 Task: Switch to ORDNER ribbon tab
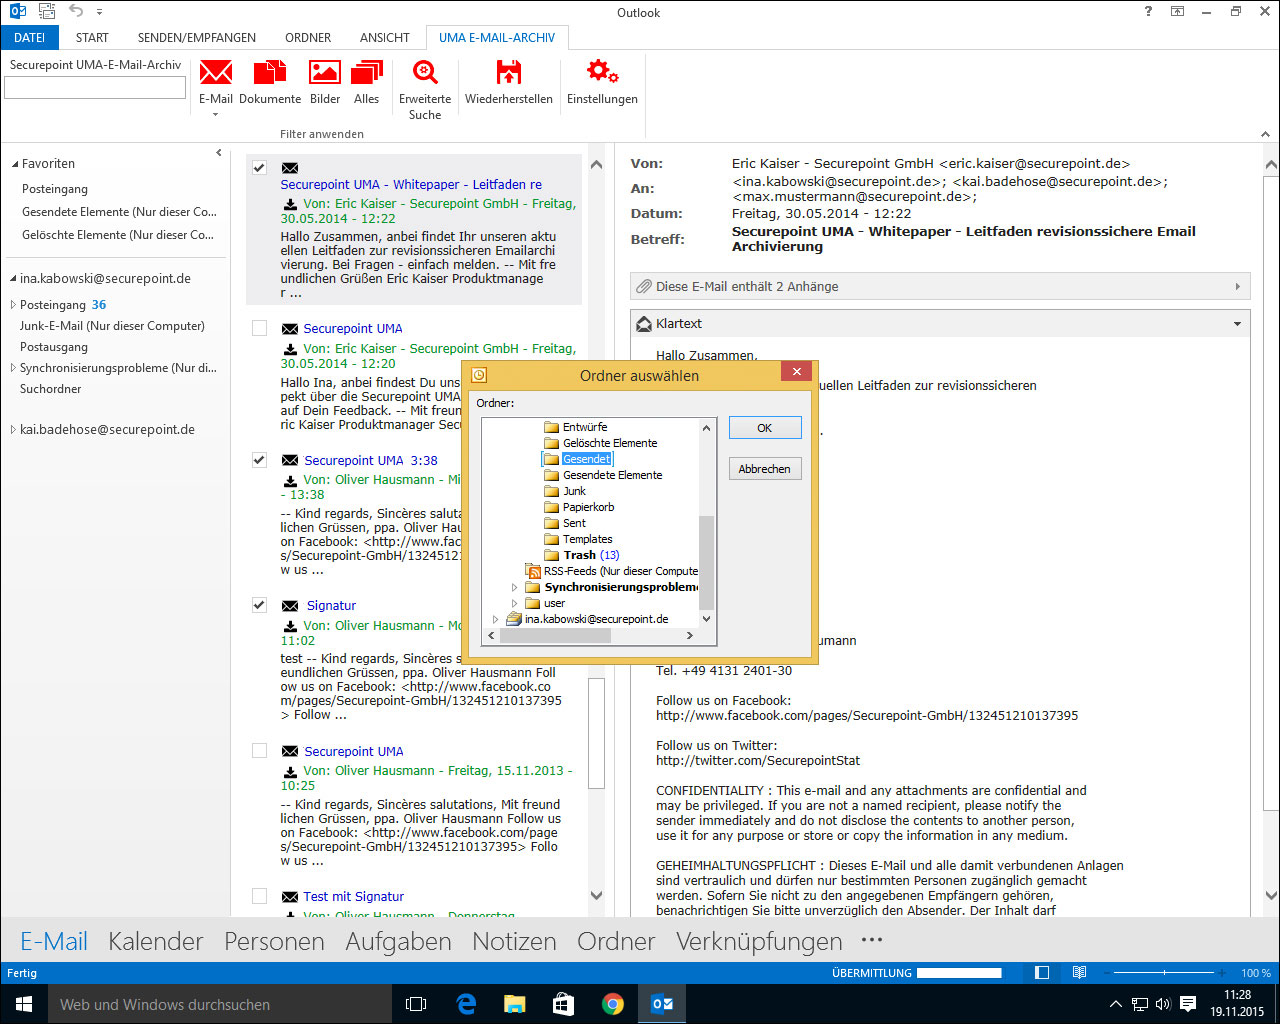308,37
